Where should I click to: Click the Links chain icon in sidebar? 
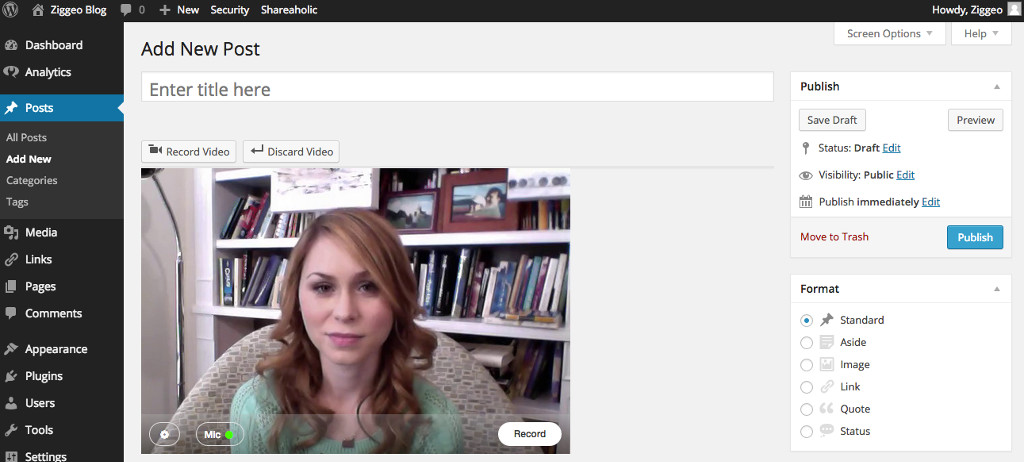10,259
